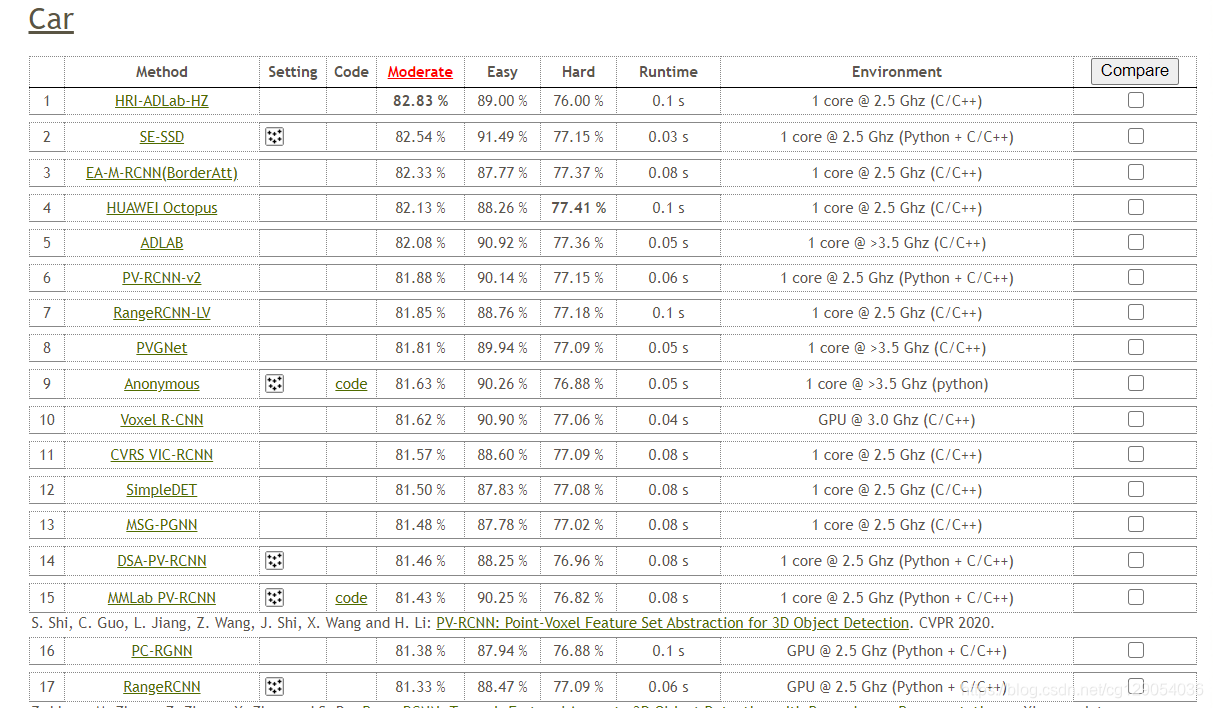Click the 91.49 % easy value
Viewport: 1213px width, 708px height.
502,137
